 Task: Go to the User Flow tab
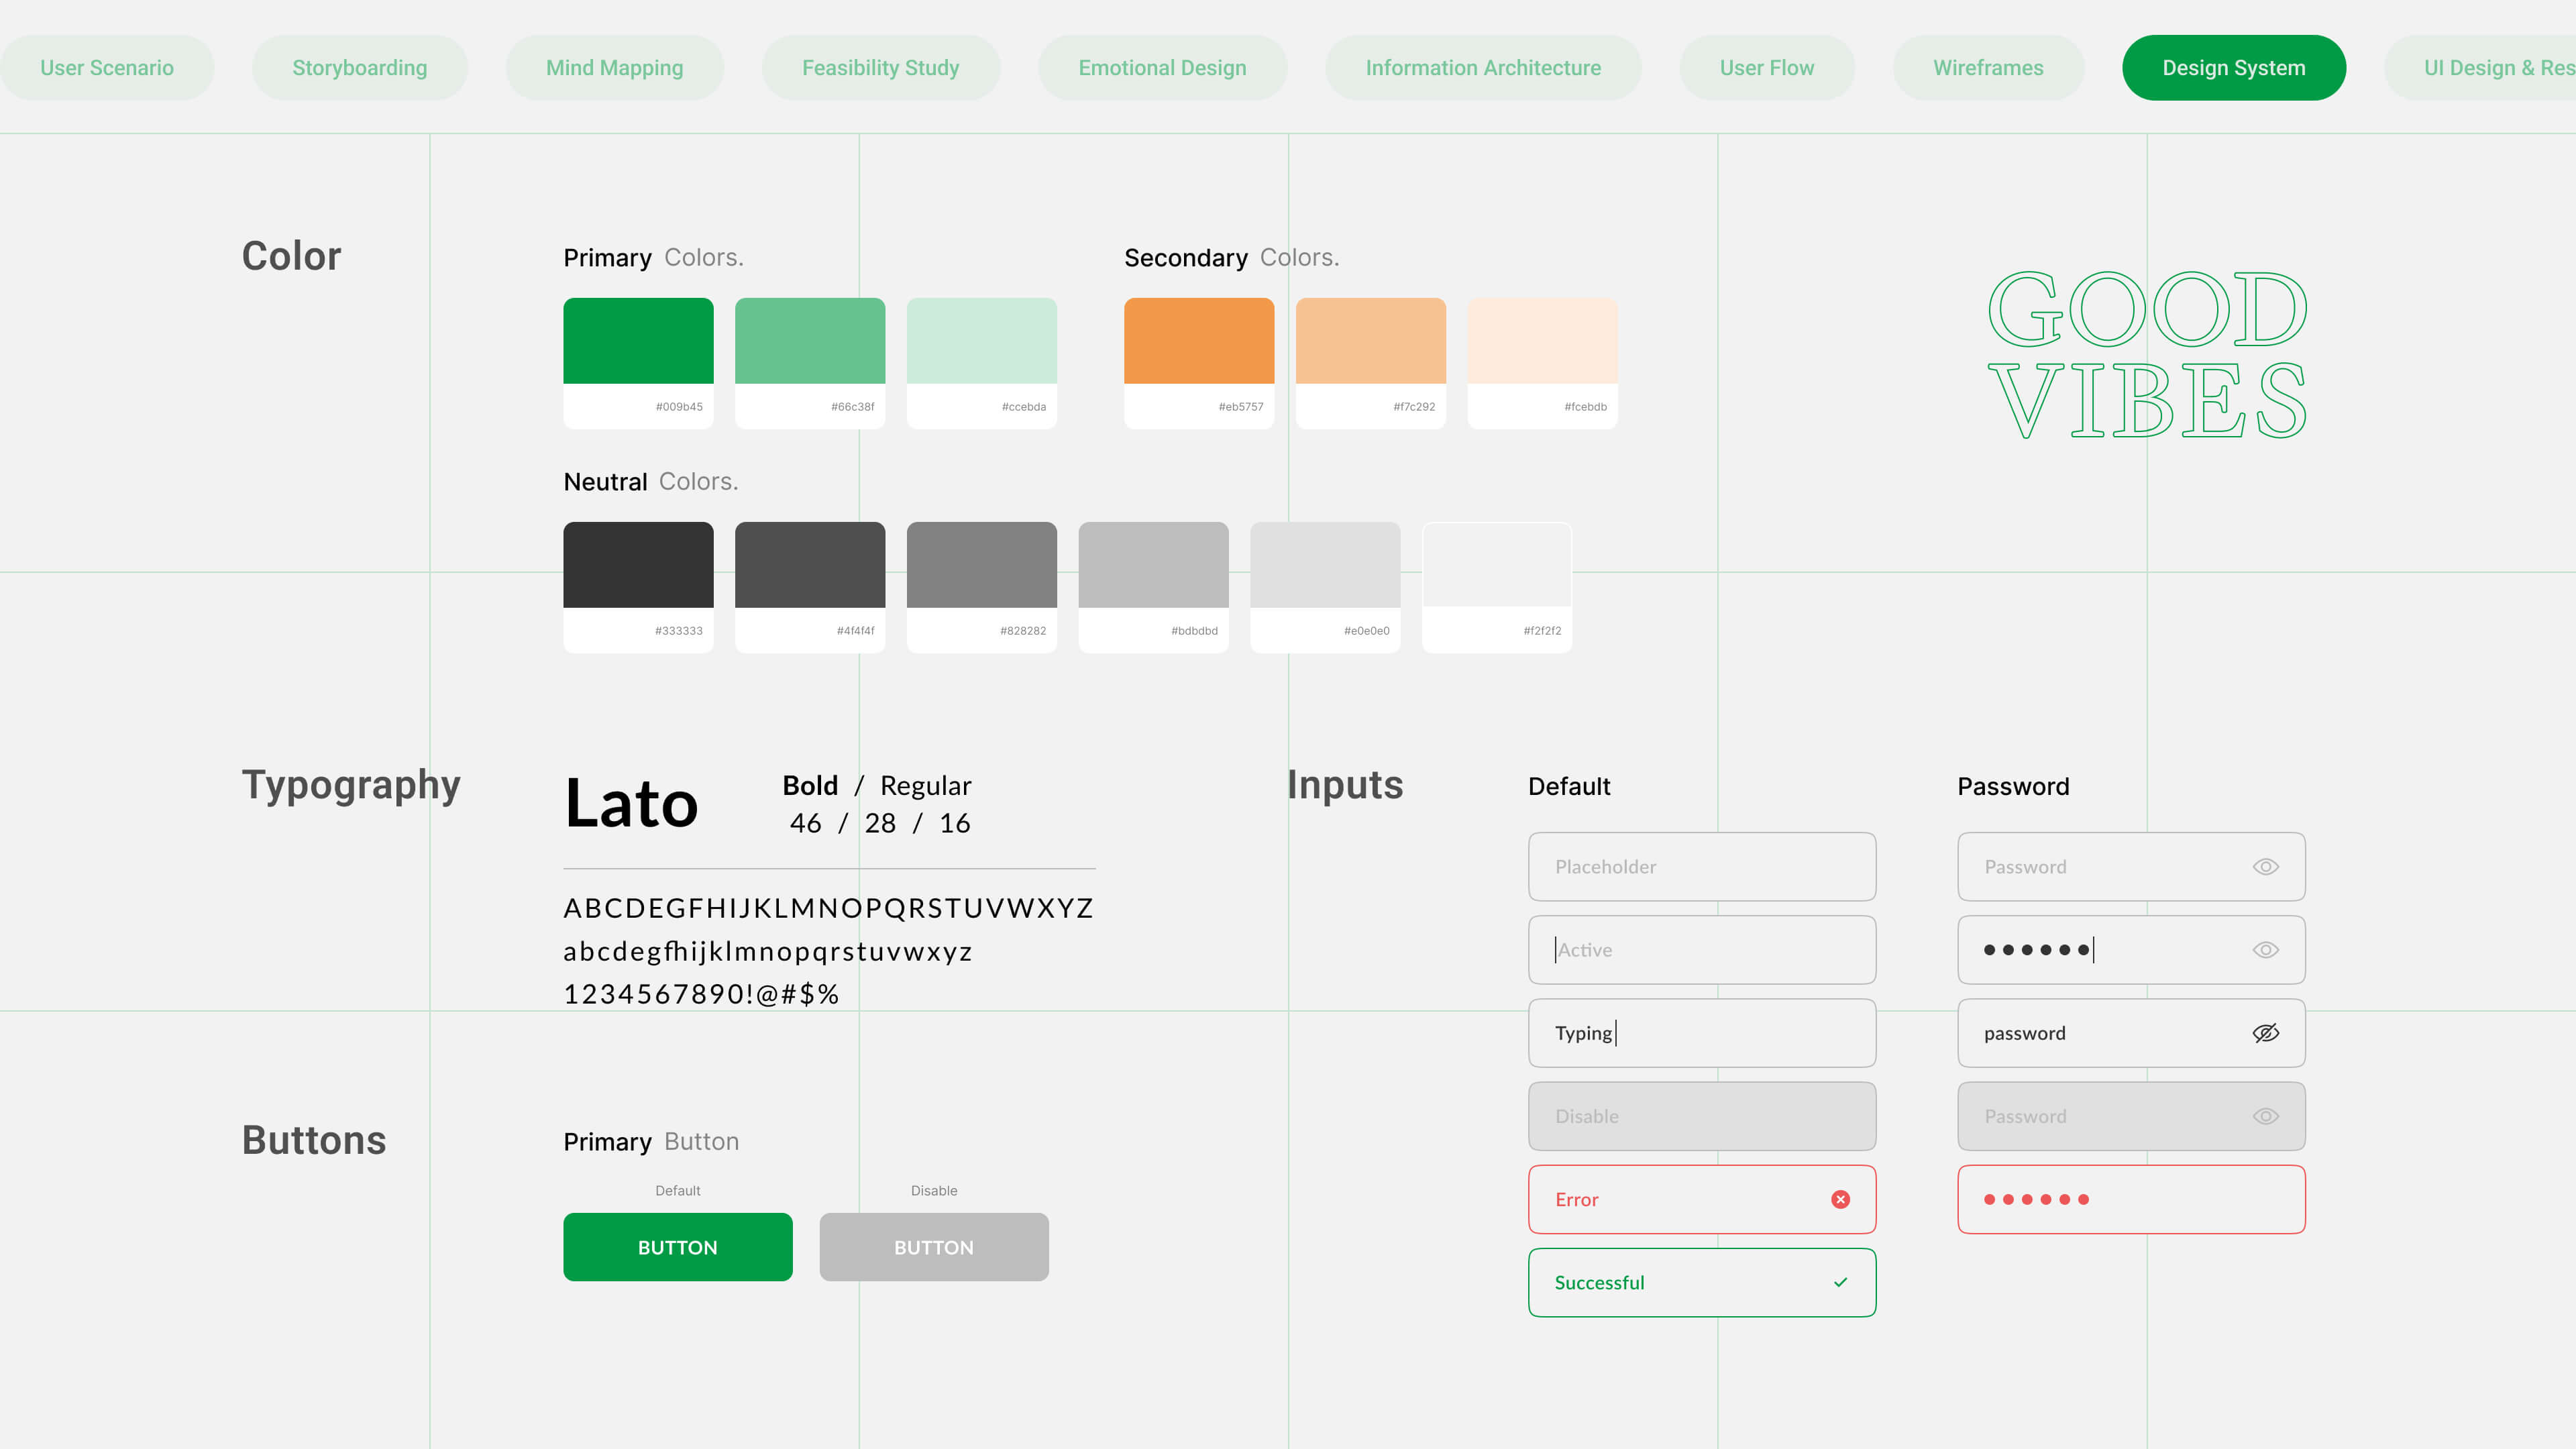pyautogui.click(x=1766, y=68)
